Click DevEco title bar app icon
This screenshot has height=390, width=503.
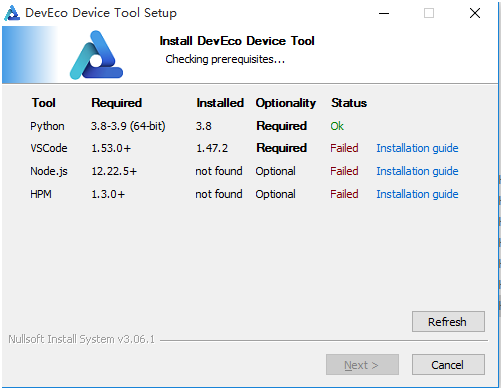tap(12, 13)
